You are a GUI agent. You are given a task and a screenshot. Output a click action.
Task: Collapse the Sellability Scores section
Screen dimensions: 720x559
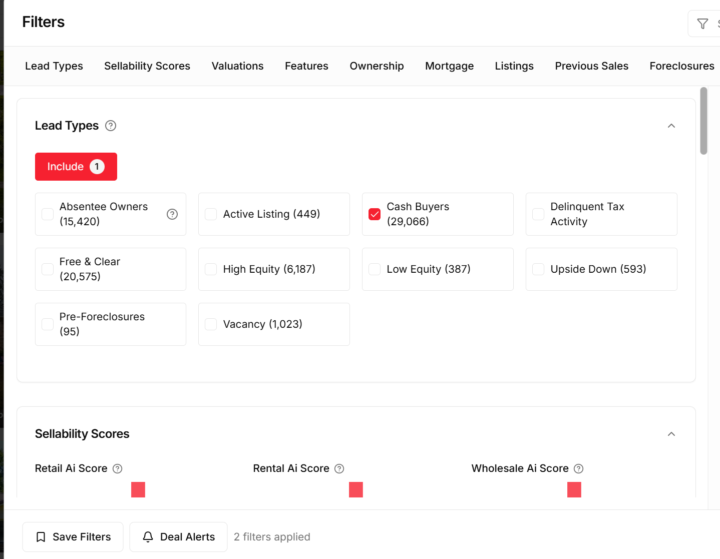coord(671,434)
